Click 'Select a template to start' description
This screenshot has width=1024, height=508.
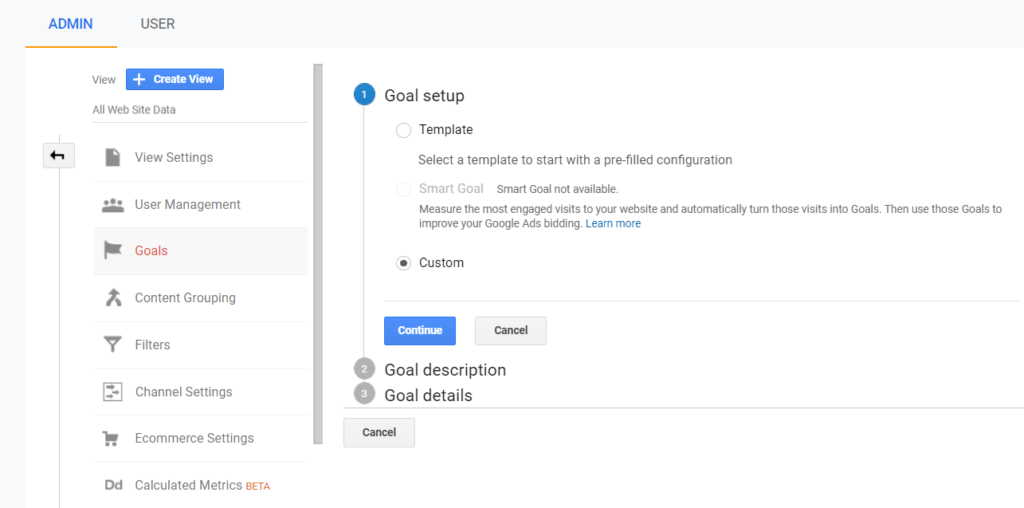tap(575, 159)
